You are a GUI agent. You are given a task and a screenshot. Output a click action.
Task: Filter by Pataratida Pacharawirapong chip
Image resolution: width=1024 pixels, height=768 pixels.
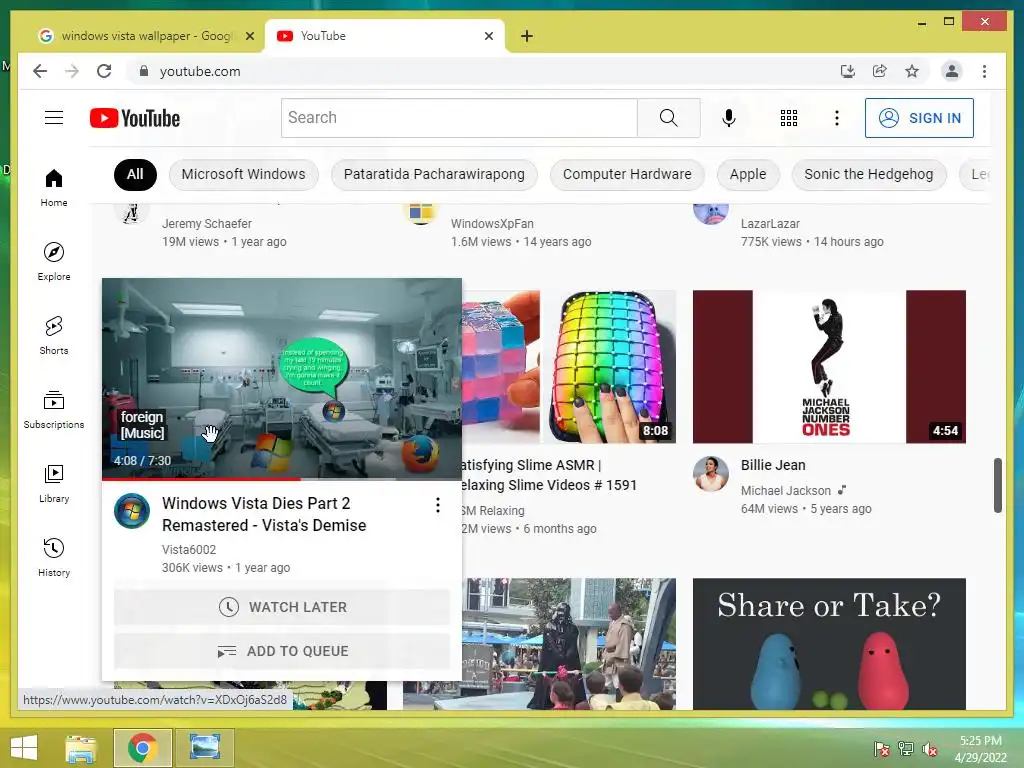(x=434, y=174)
